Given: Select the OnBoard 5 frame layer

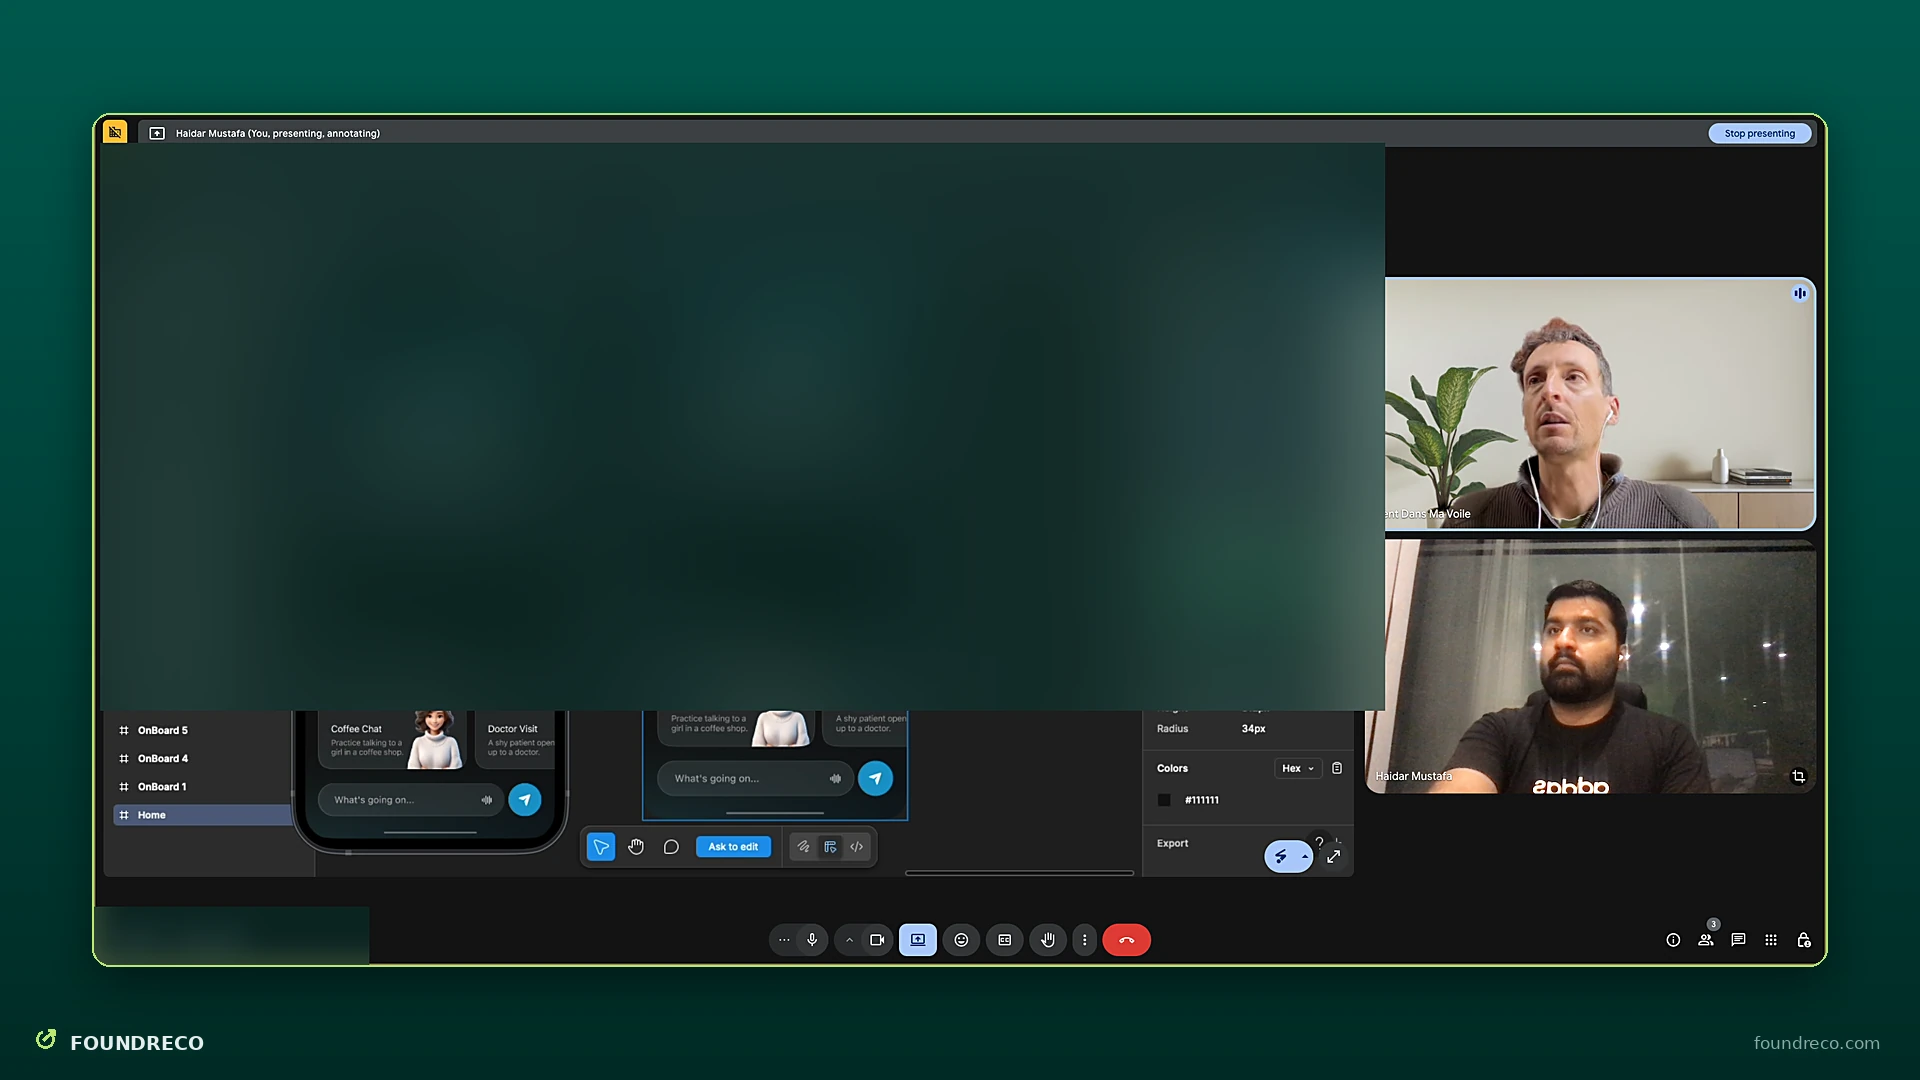Looking at the screenshot, I should [x=203, y=731].
